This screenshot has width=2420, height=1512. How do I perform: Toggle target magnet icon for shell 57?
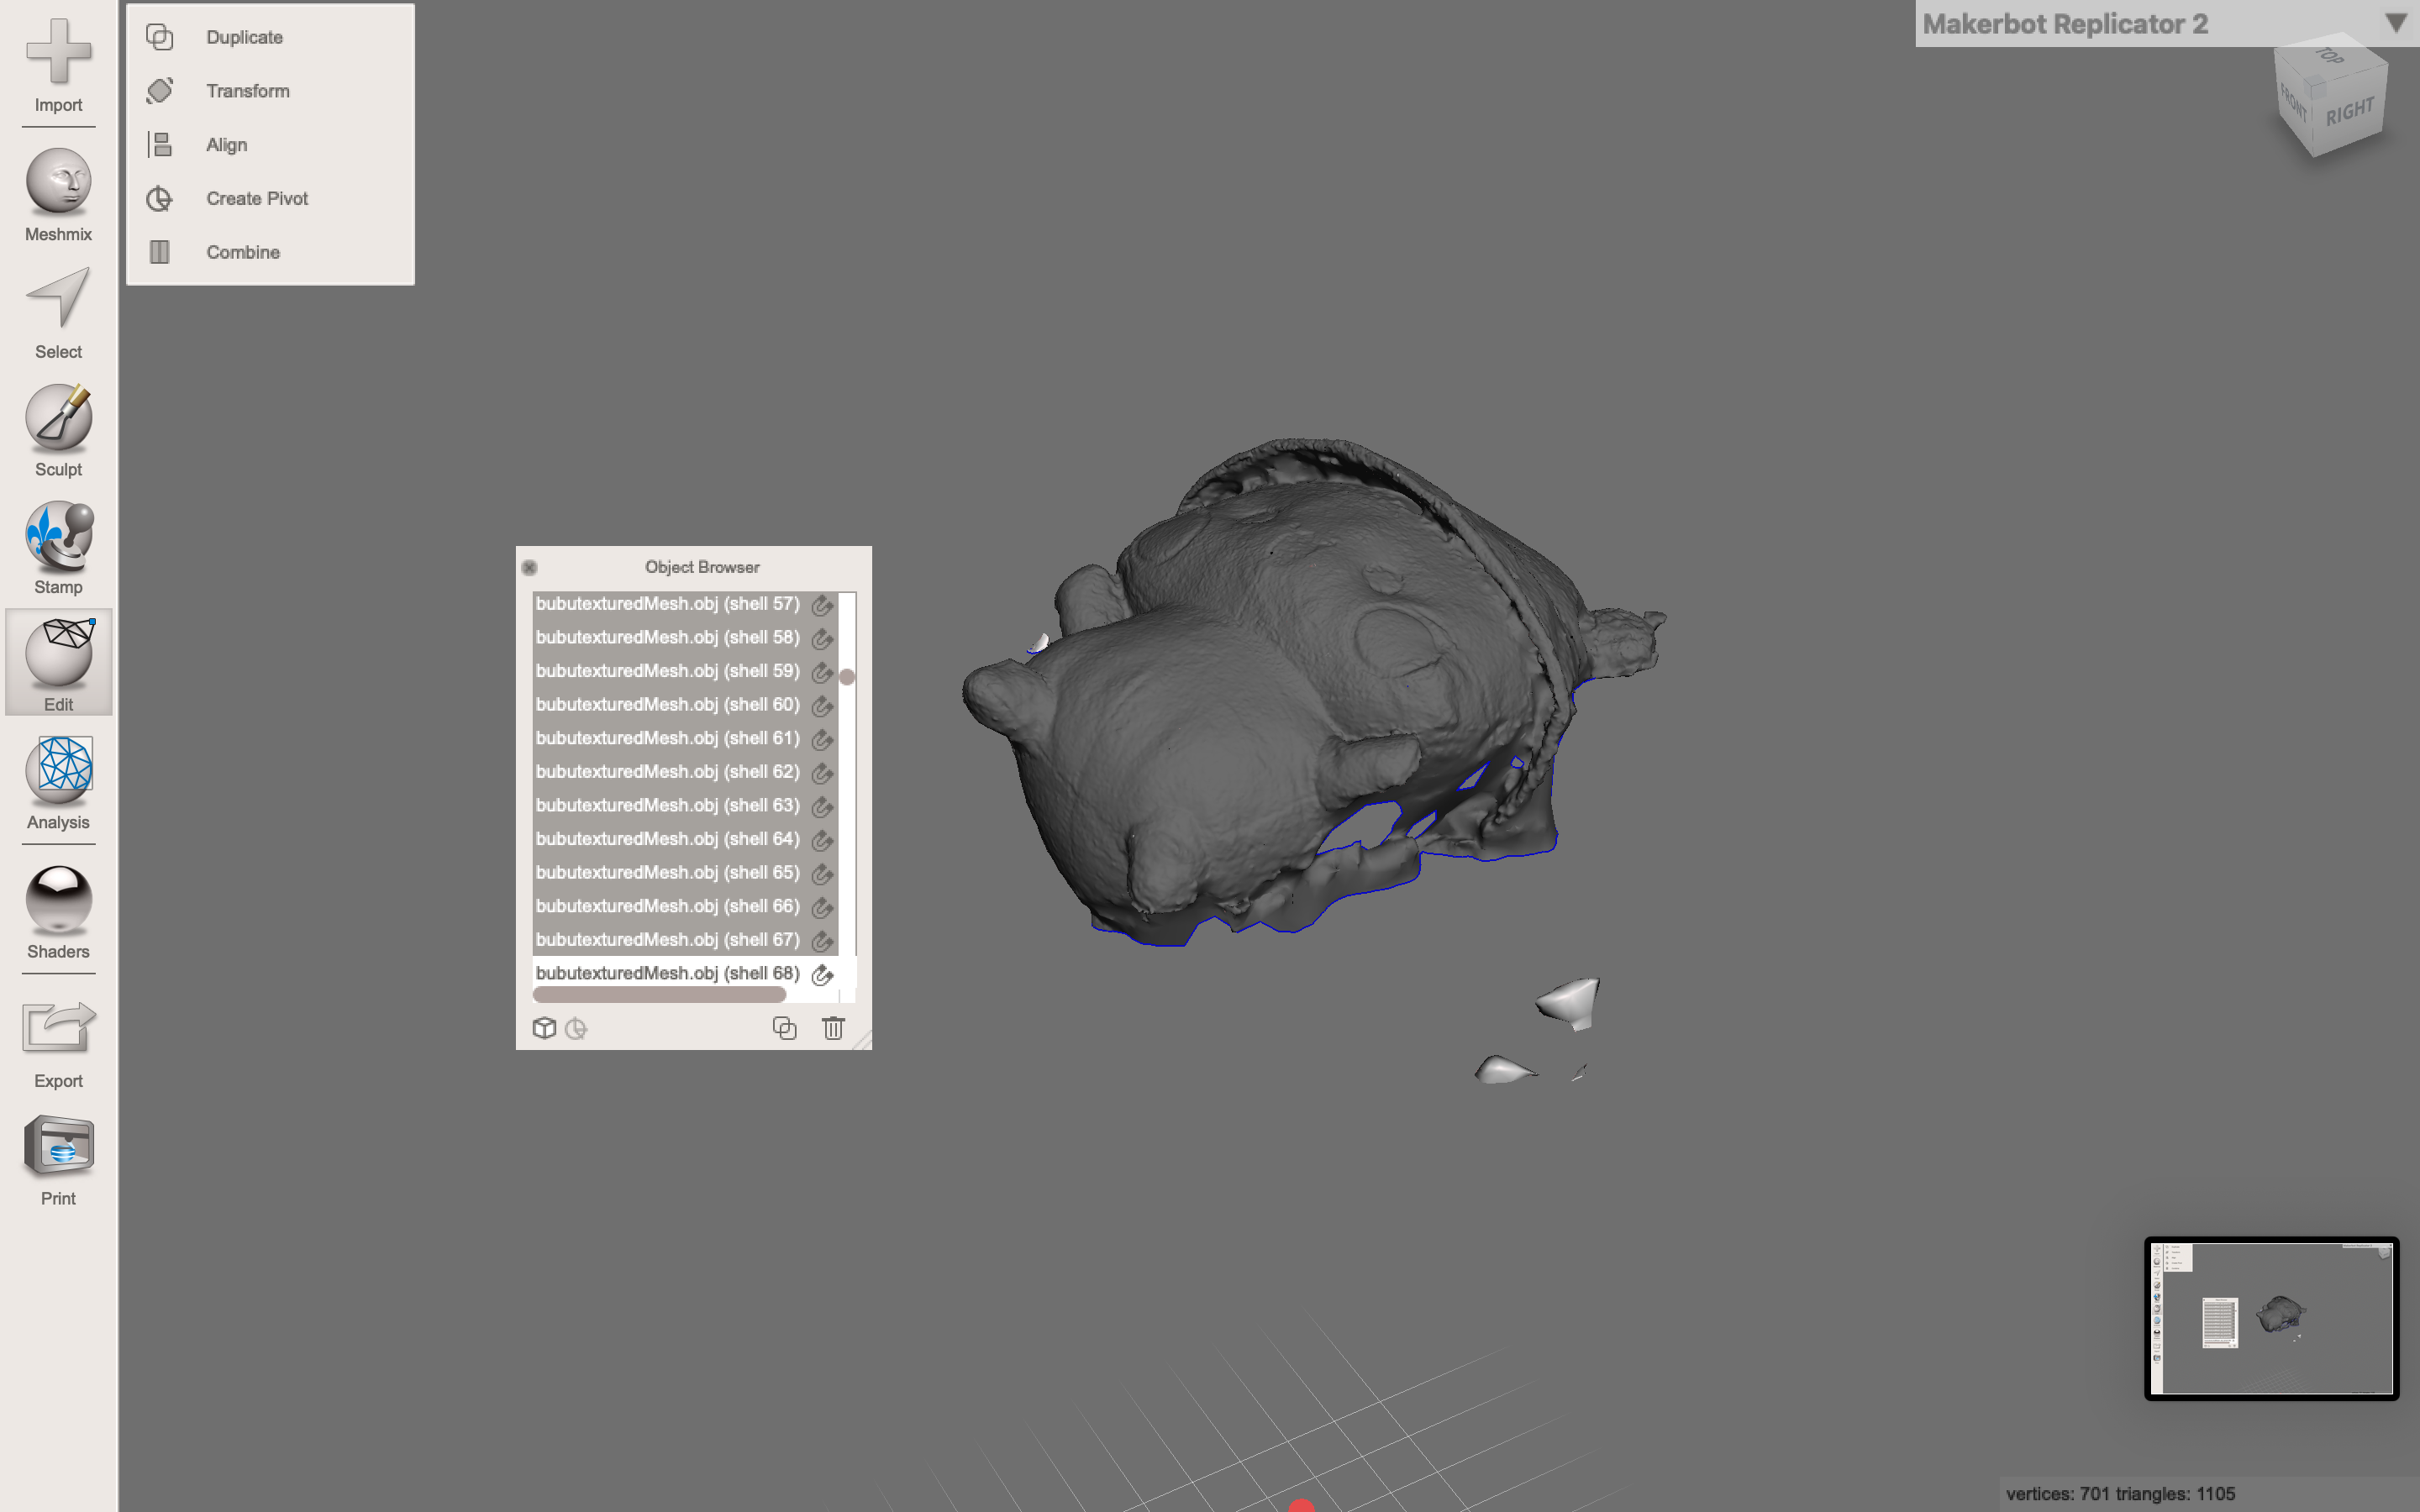click(x=822, y=605)
